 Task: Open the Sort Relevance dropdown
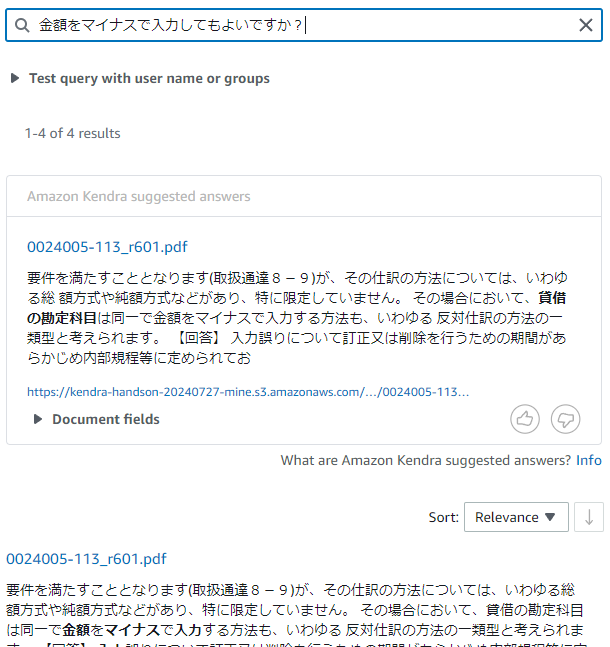(x=516, y=517)
